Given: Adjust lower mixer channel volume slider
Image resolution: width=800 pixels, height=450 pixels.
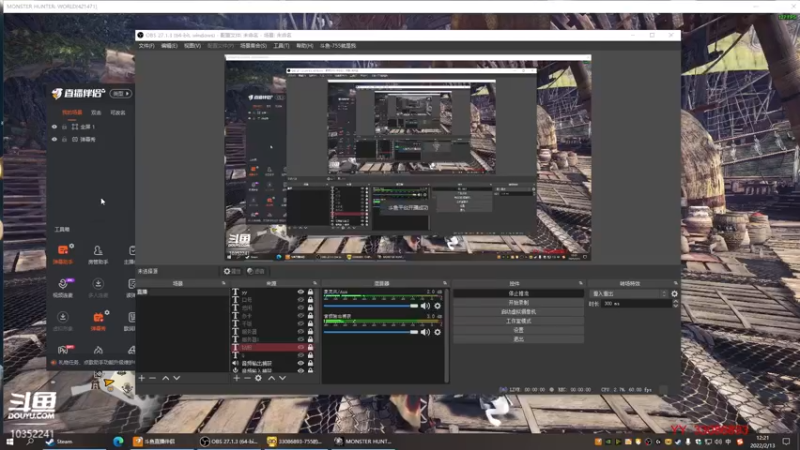Looking at the screenshot, I should tap(371, 332).
